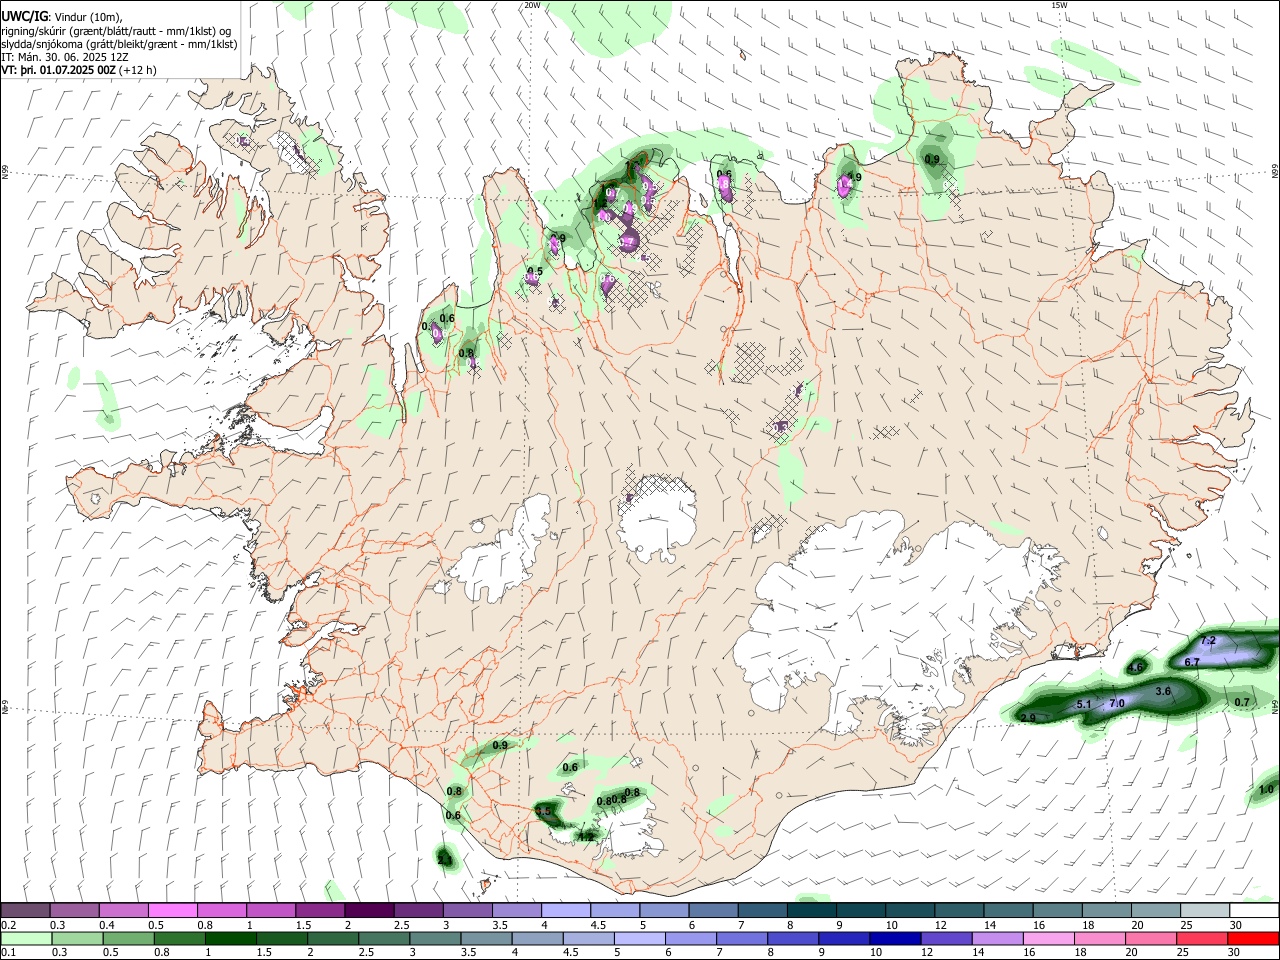Click the '20W' longitude label

coord(532,5)
